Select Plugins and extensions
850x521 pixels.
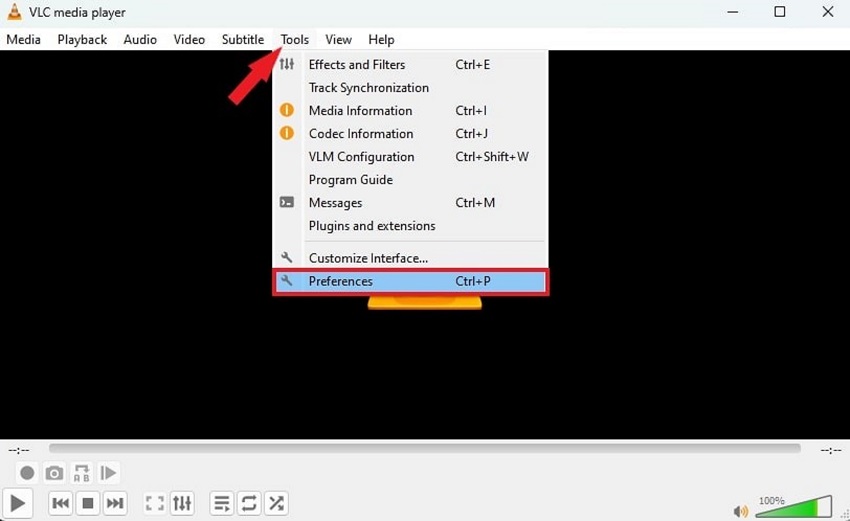(x=410, y=226)
